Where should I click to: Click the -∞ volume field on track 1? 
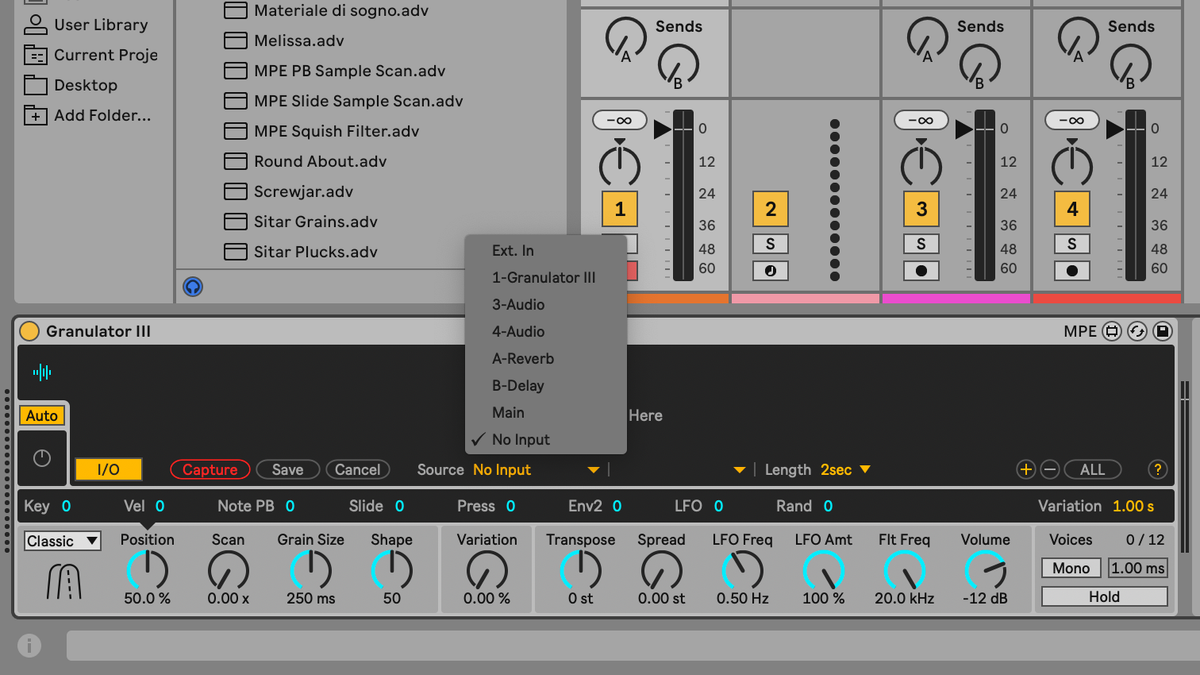click(619, 119)
